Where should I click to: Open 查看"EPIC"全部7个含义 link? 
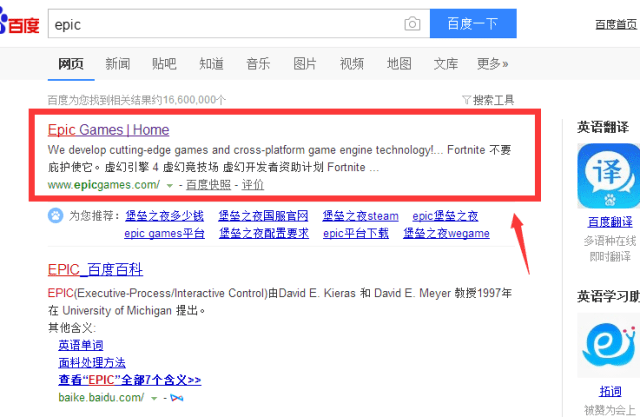(x=129, y=380)
